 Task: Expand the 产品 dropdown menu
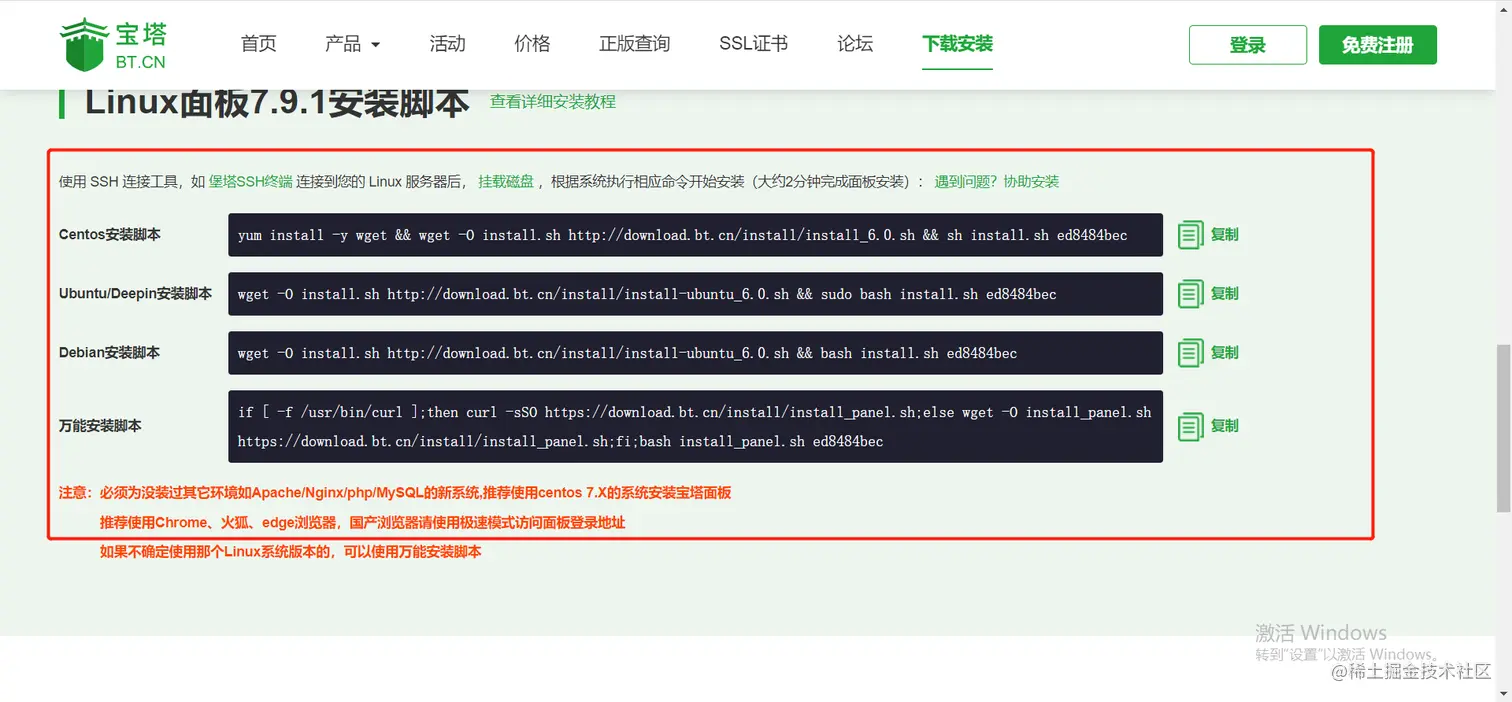pyautogui.click(x=353, y=44)
